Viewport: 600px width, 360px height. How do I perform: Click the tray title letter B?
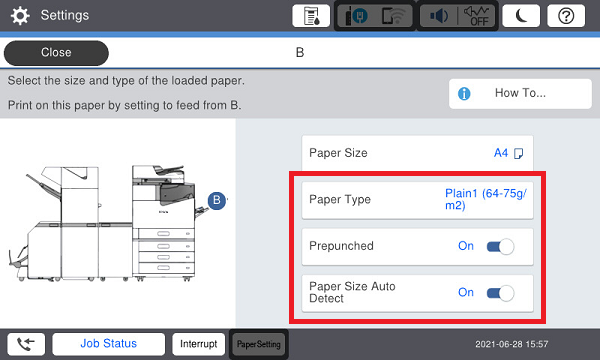coord(300,52)
